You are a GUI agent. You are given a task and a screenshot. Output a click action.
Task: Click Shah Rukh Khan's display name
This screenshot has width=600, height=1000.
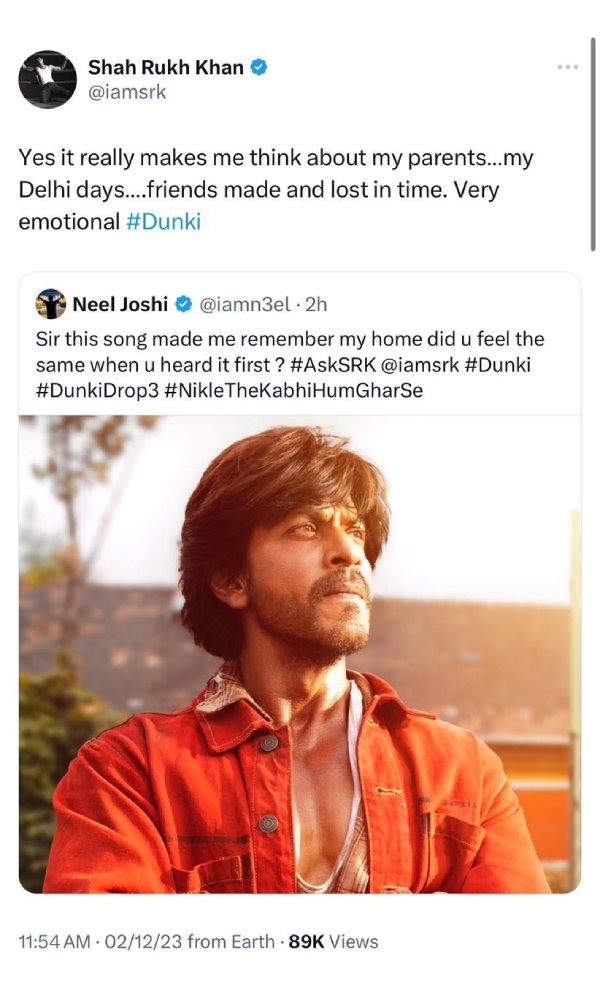point(165,68)
